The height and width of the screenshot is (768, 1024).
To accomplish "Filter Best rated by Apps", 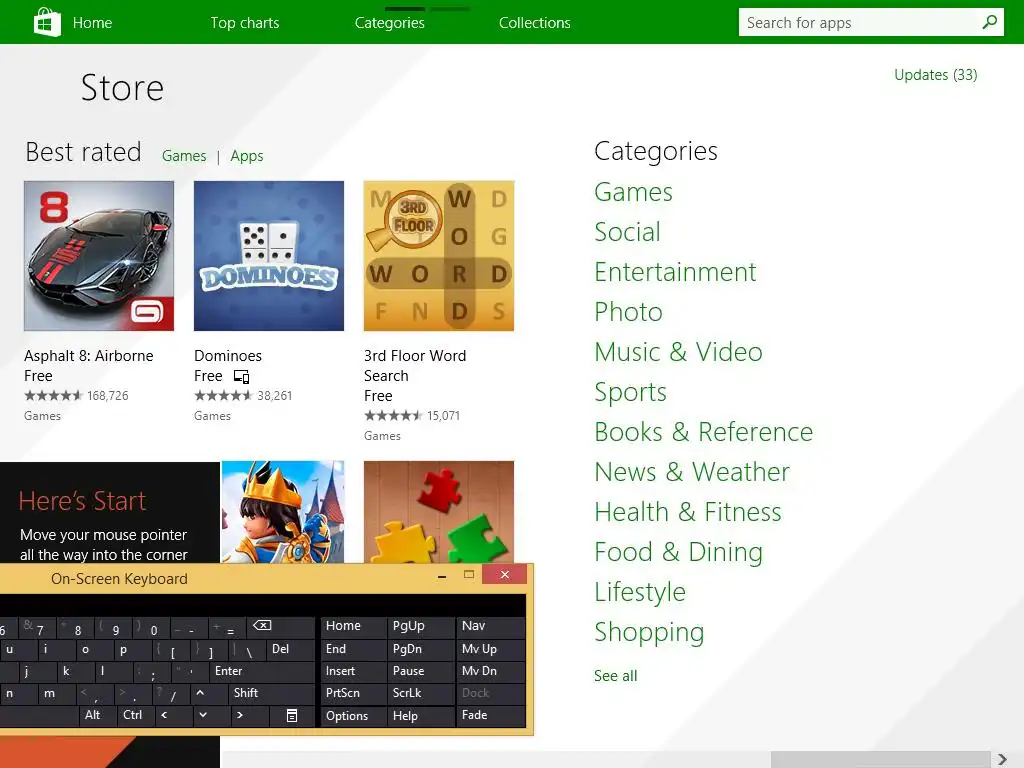I will point(247,156).
